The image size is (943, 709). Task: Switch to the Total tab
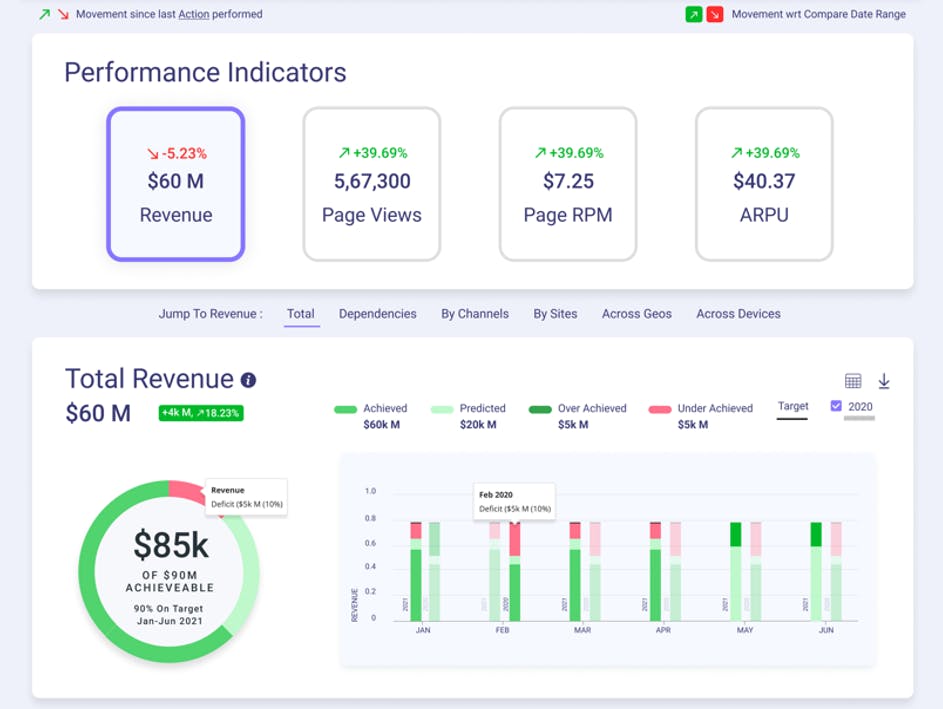(x=301, y=314)
